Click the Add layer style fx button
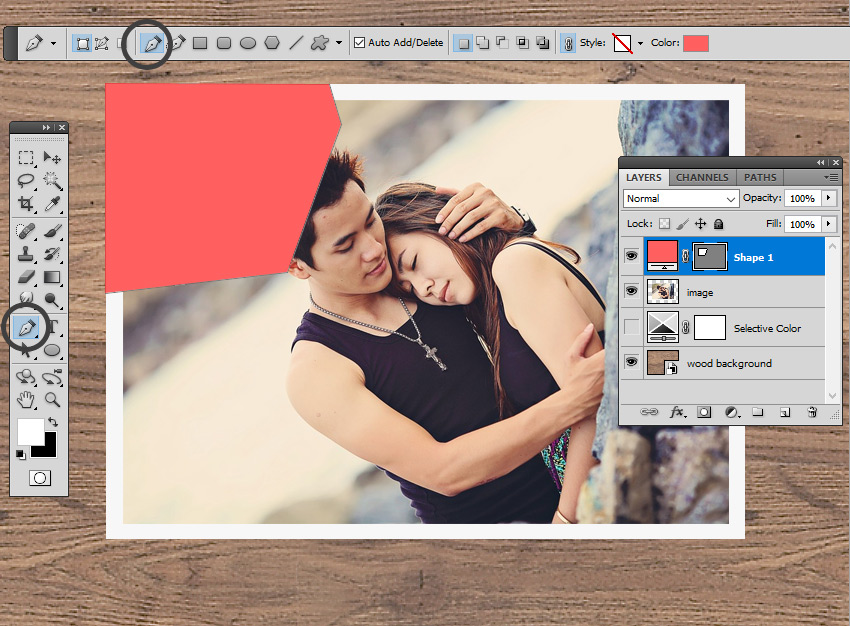The image size is (850, 626). 677,411
